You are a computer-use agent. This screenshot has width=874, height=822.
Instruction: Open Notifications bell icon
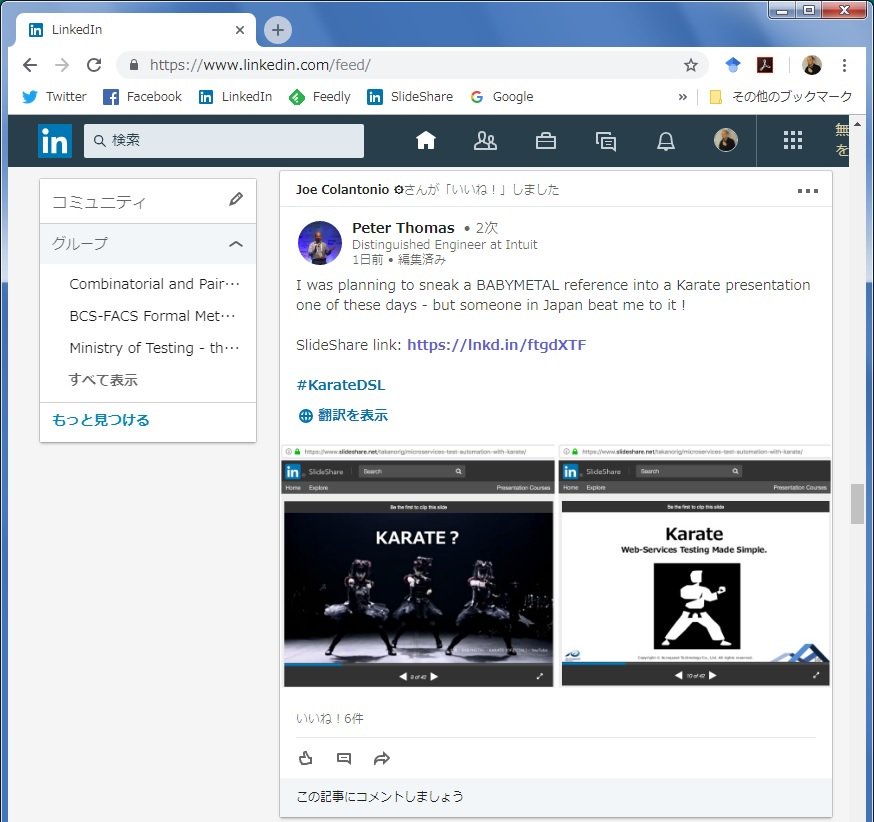point(666,141)
